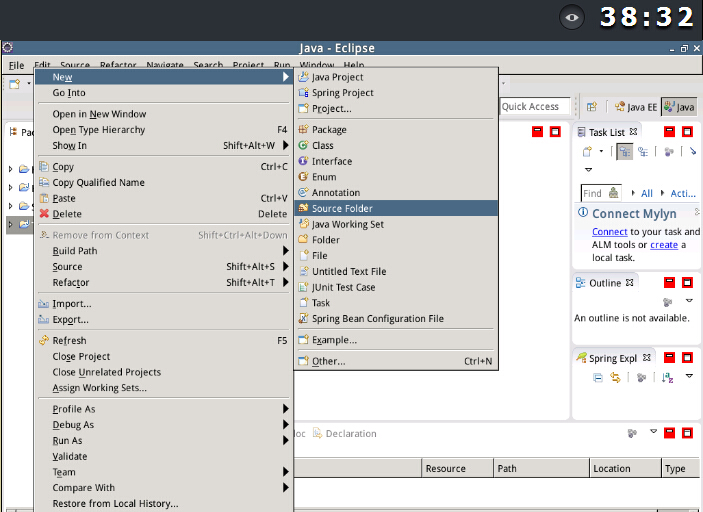Select Restore from Local History...
Screen dimensions: 703x512
(x=164, y=503)
